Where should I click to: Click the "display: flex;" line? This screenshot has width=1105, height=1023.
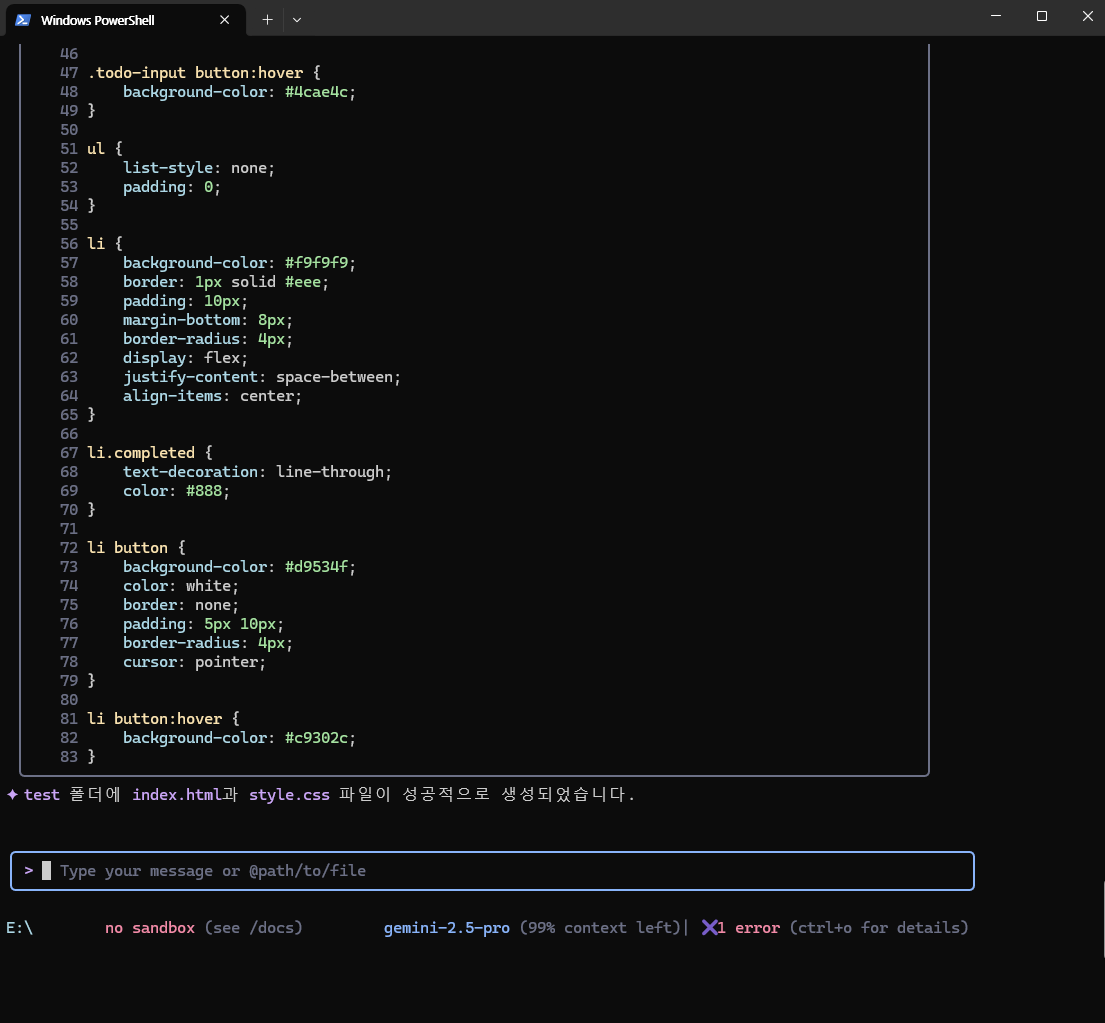coord(185,358)
